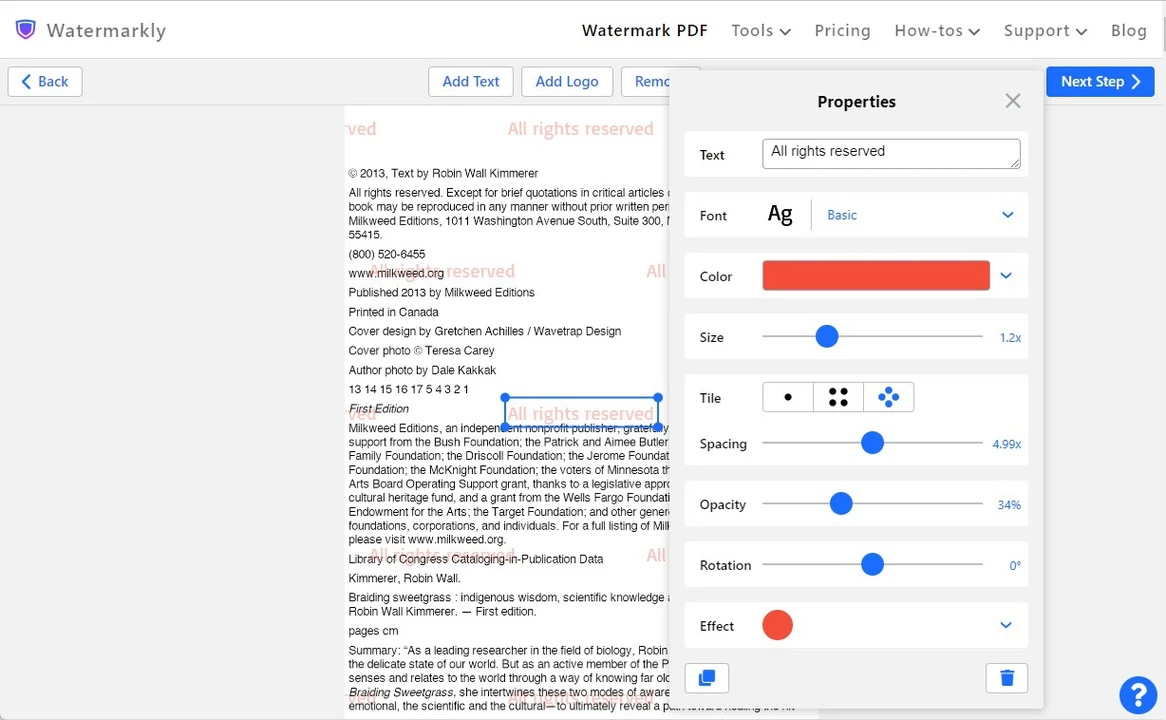Click the 'pages cm' line
The width and height of the screenshot is (1166, 720).
(x=373, y=631)
